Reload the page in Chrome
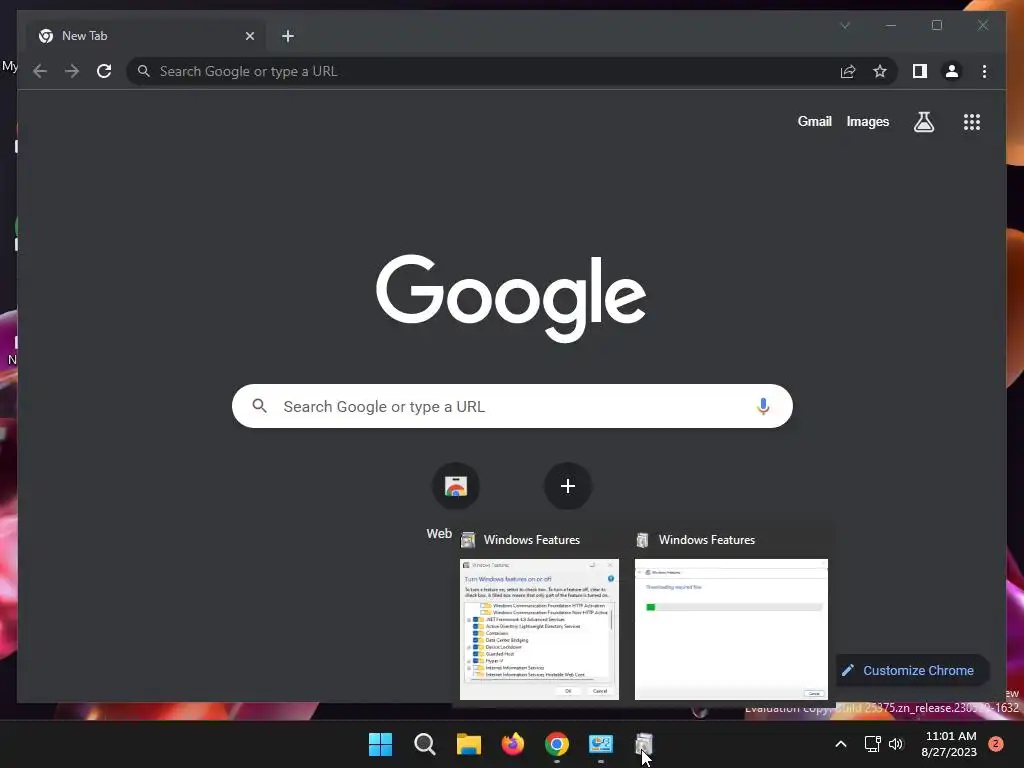Screen dimensions: 1024x768 click(x=104, y=71)
